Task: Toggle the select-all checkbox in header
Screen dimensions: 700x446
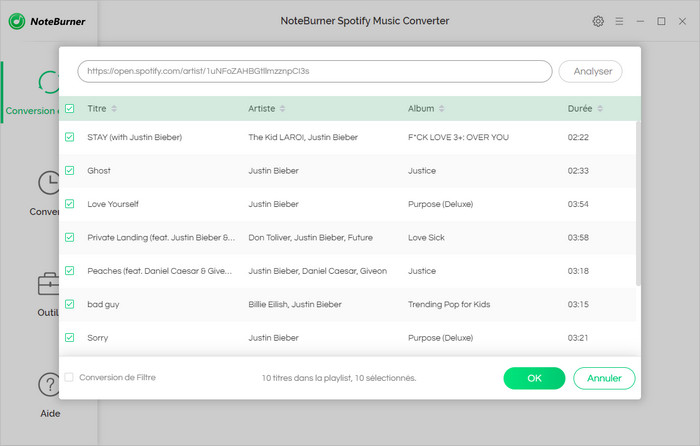Action: coord(70,108)
